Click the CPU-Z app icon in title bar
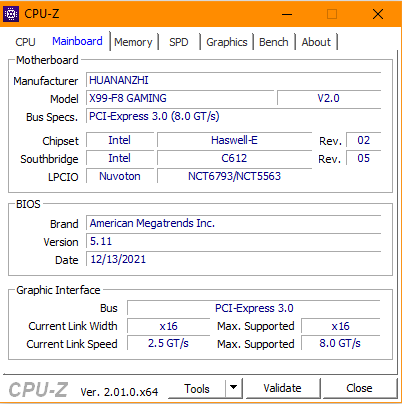This screenshot has height=404, width=402. pyautogui.click(x=11, y=14)
